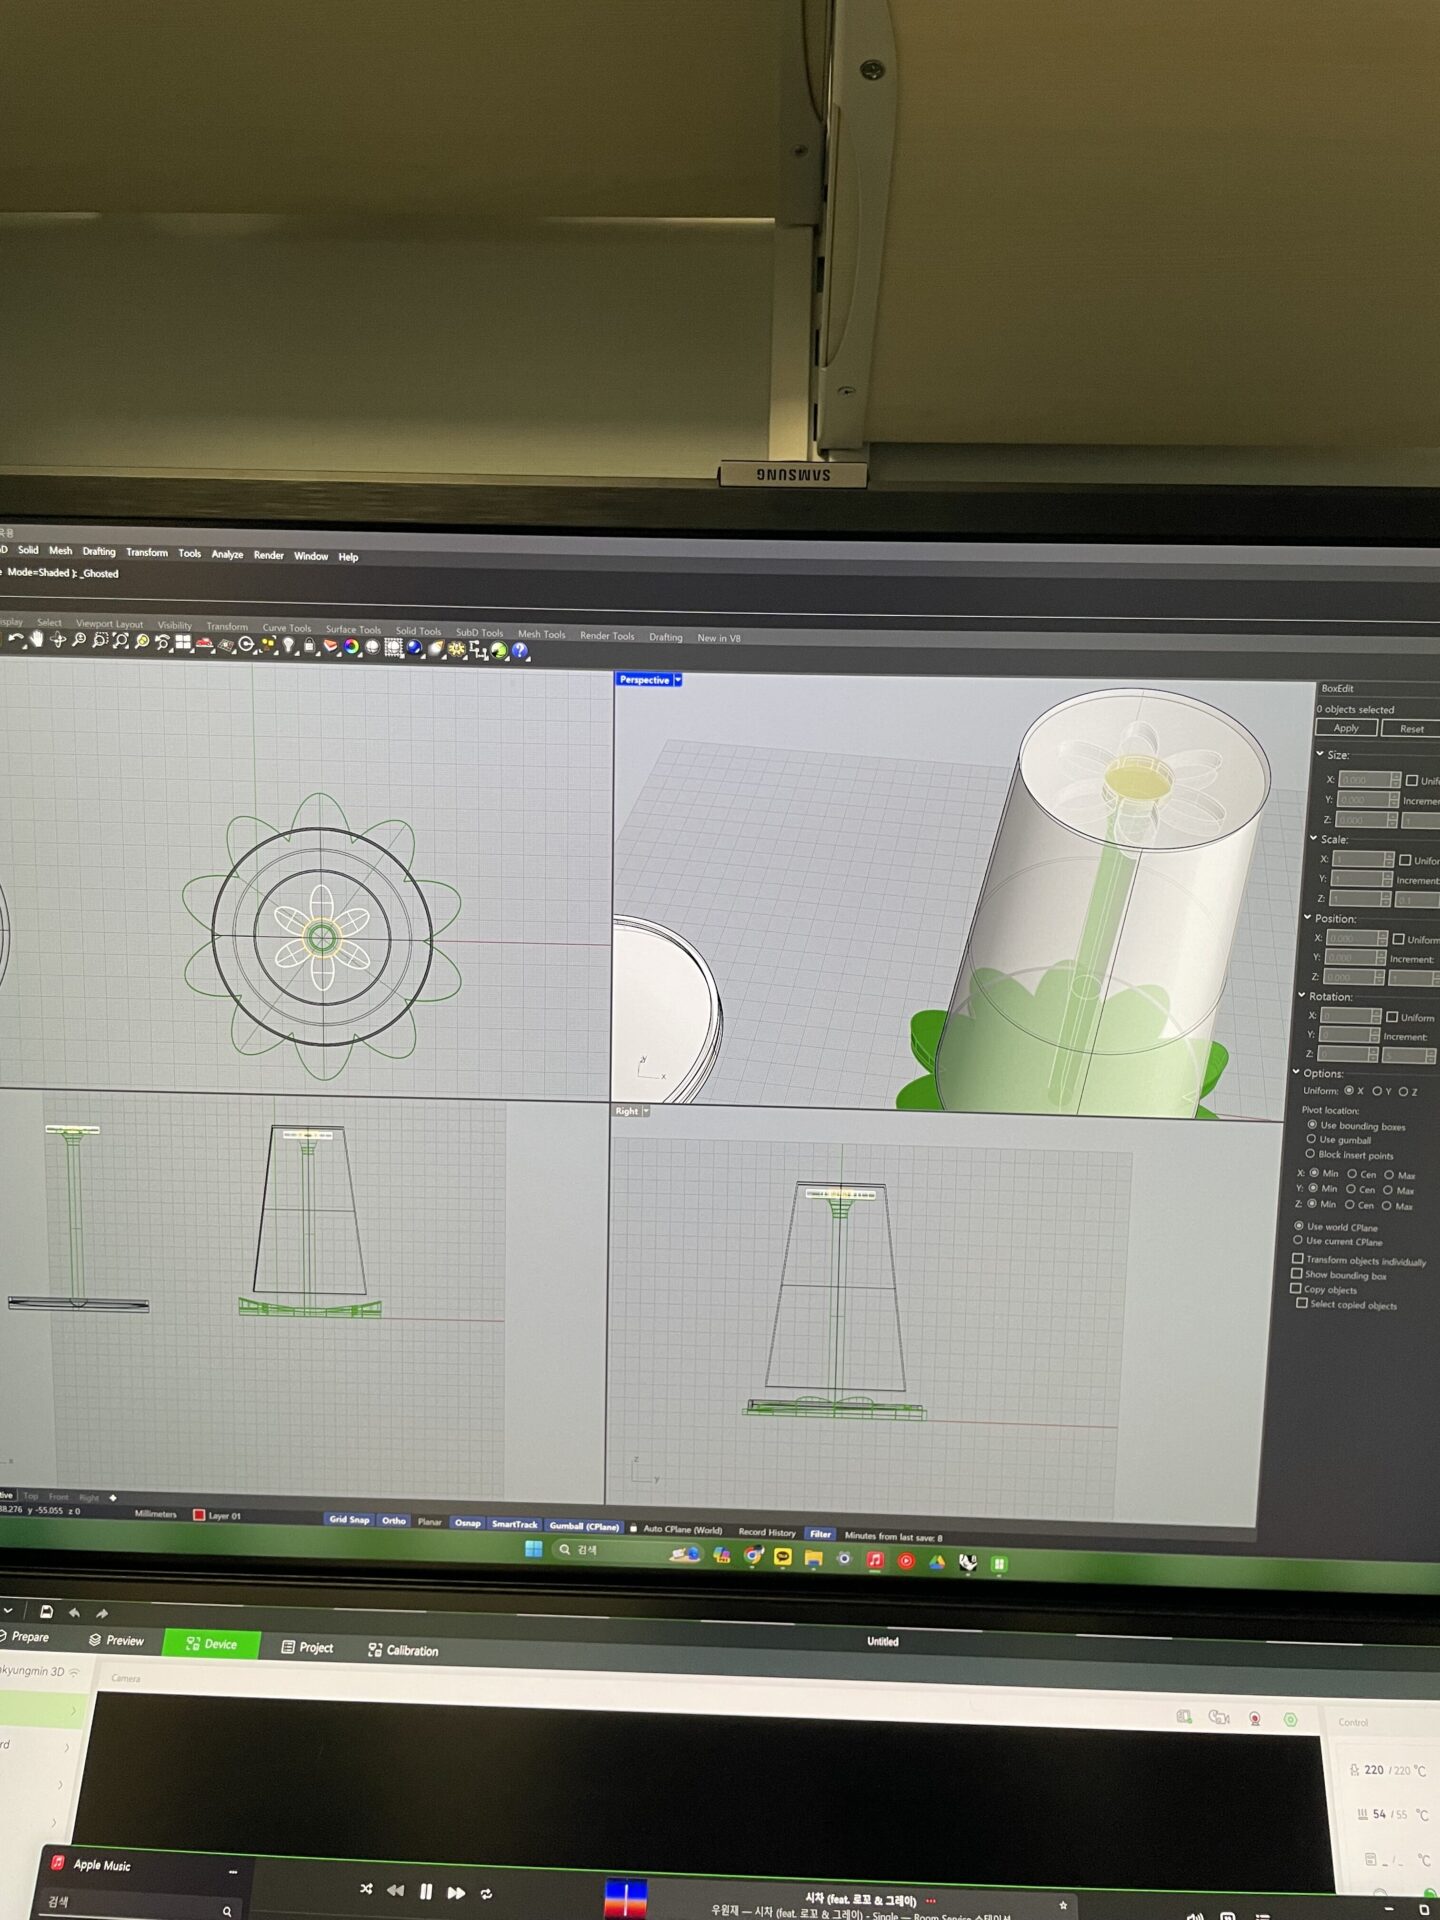Image resolution: width=1440 pixels, height=1920 pixels.
Task: Open the four-viewport layout icon
Action: (x=183, y=642)
